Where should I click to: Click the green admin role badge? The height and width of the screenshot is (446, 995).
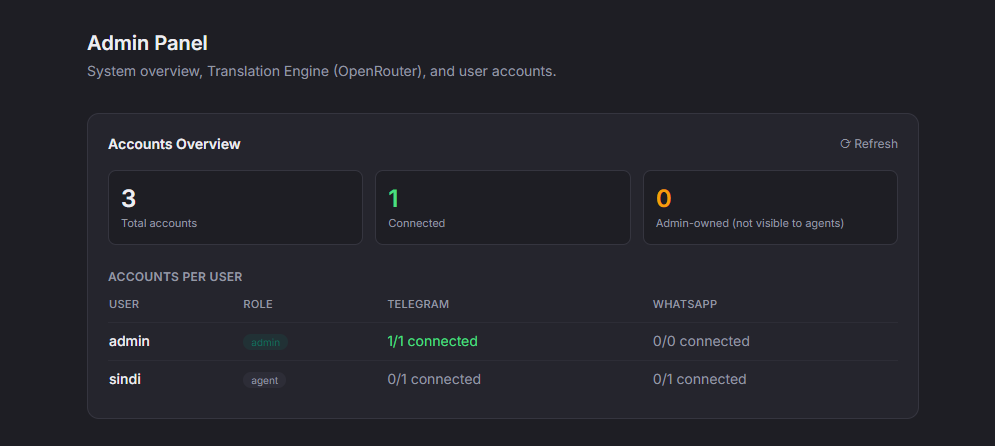265,342
